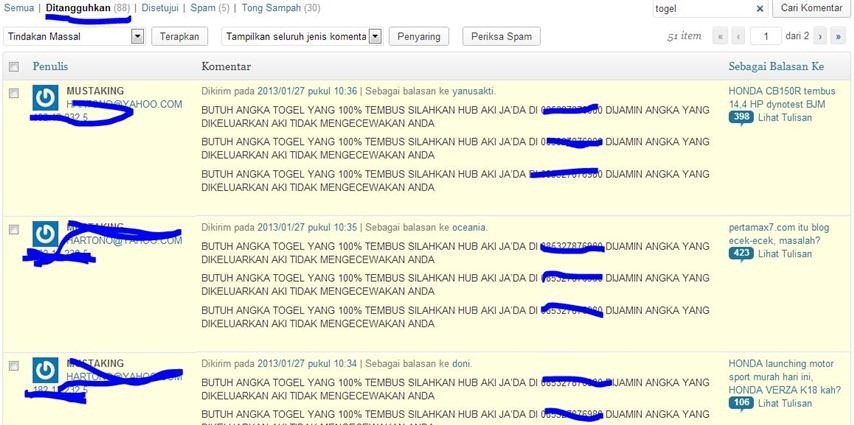Viewport: 854px width, 425px height.
Task: Click the 423 comment count bubble
Action: pyautogui.click(x=741, y=253)
